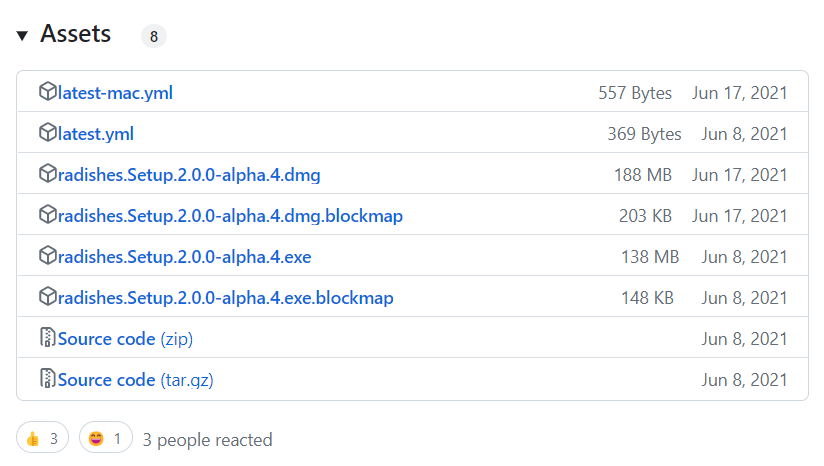The height and width of the screenshot is (466, 824).
Task: Open radishes.Setup.2.0.0-alpha.4.exe.blockmap link
Action: tap(226, 298)
